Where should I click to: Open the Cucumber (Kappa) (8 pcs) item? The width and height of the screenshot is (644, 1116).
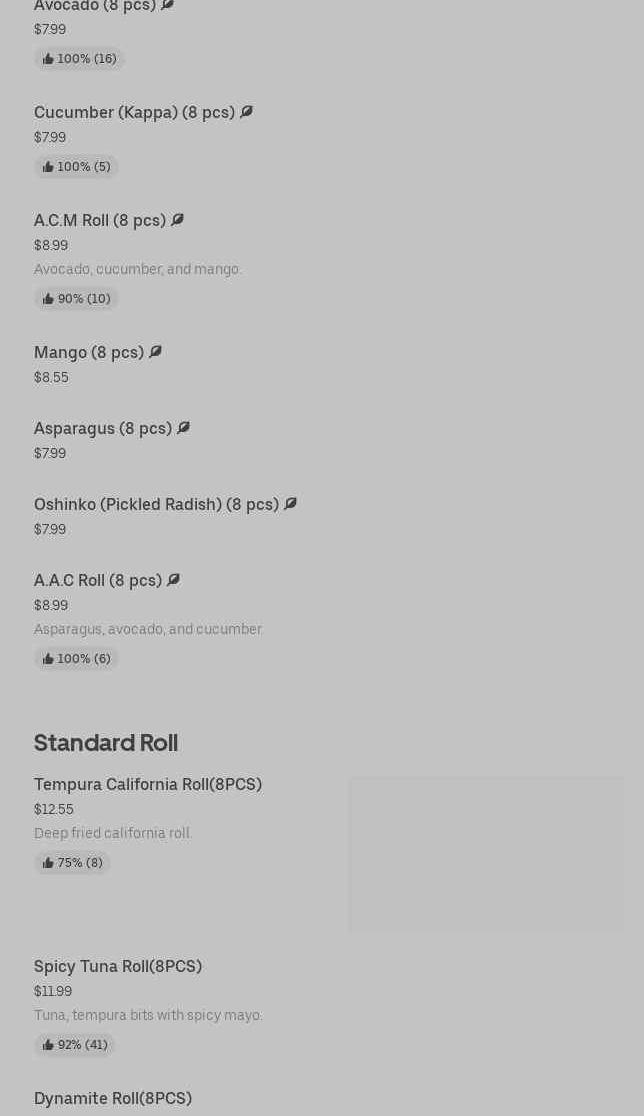[x=134, y=112]
